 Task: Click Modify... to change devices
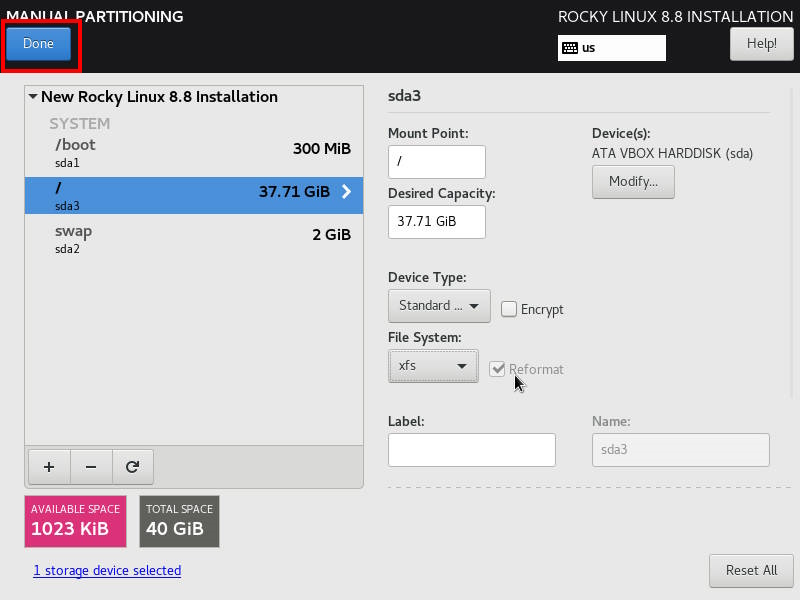633,182
